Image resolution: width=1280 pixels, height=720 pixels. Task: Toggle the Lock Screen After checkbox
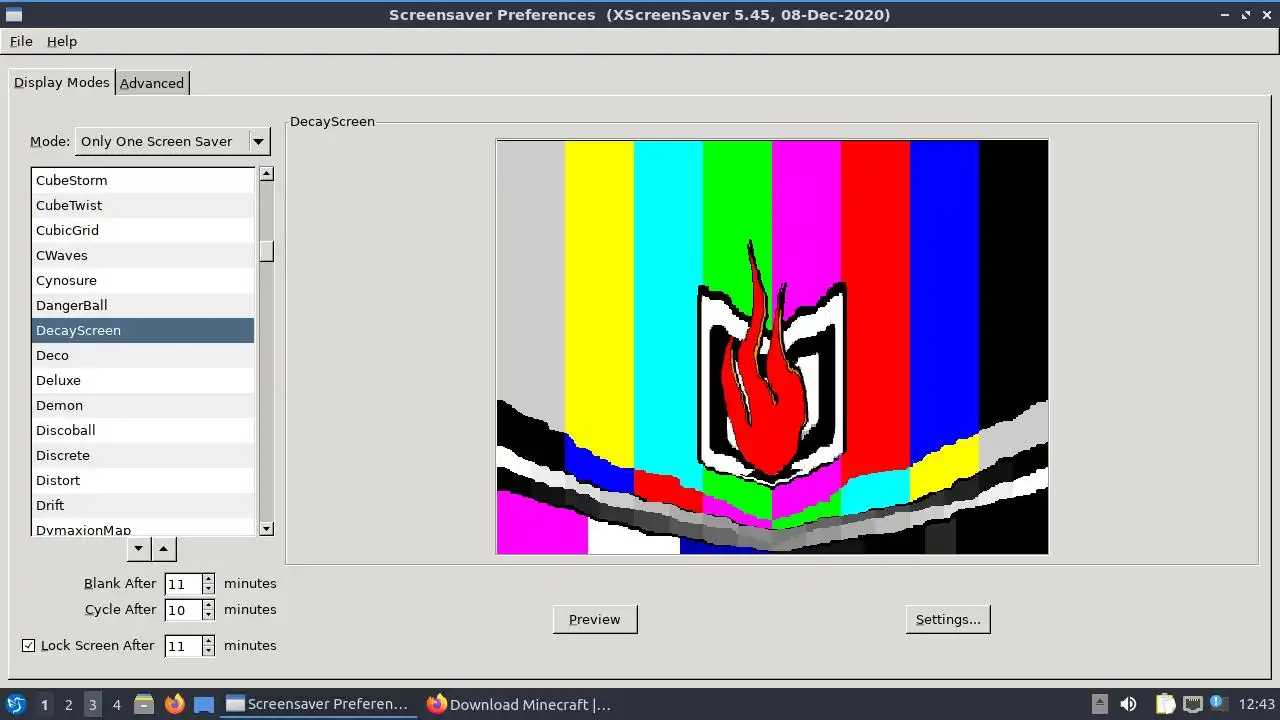tap(29, 645)
